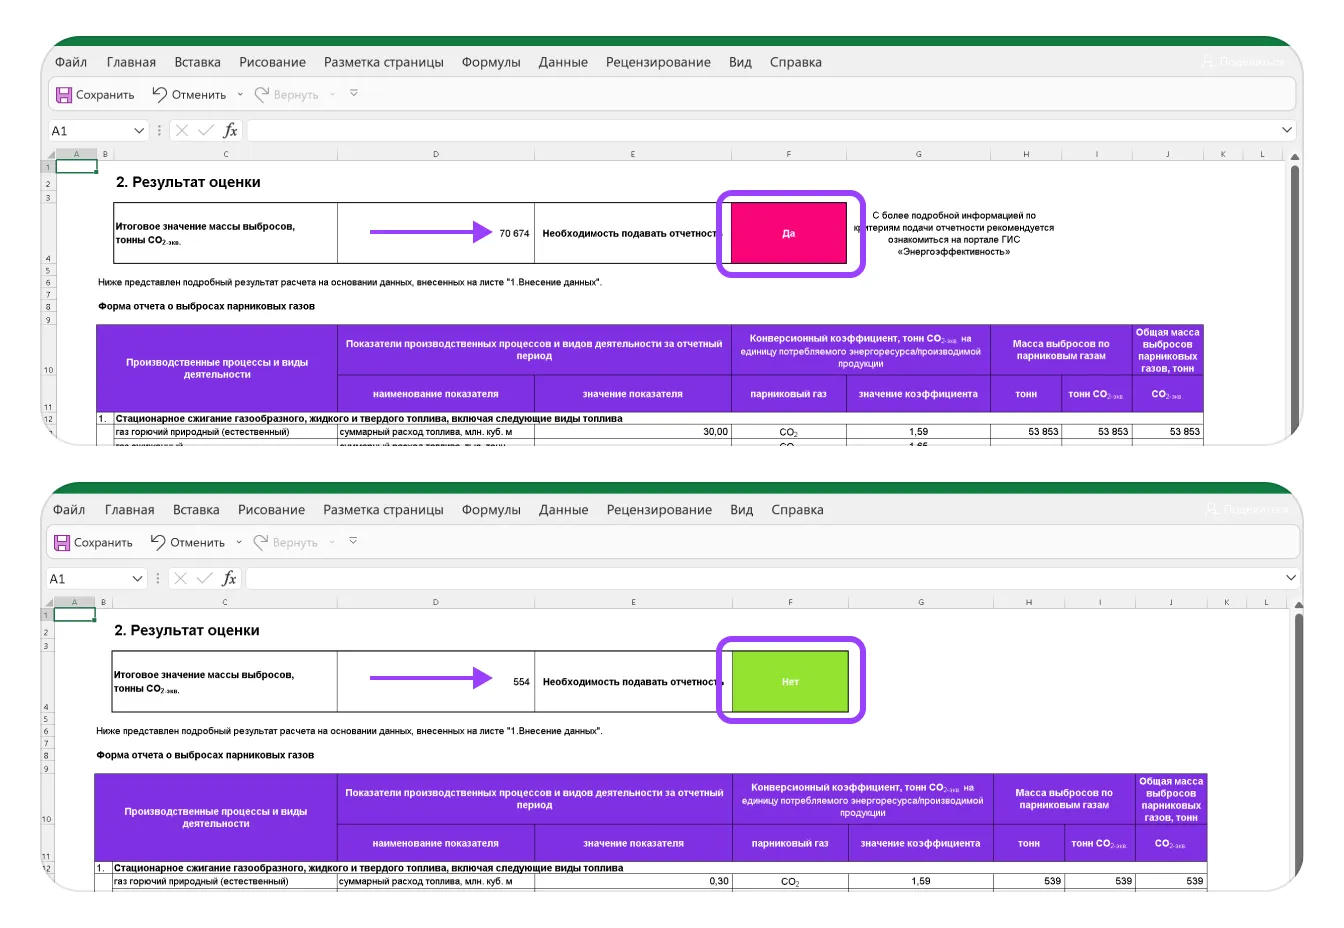Click Сохранить in the window showing 'Да'
The image size is (1344, 928).
(94, 95)
